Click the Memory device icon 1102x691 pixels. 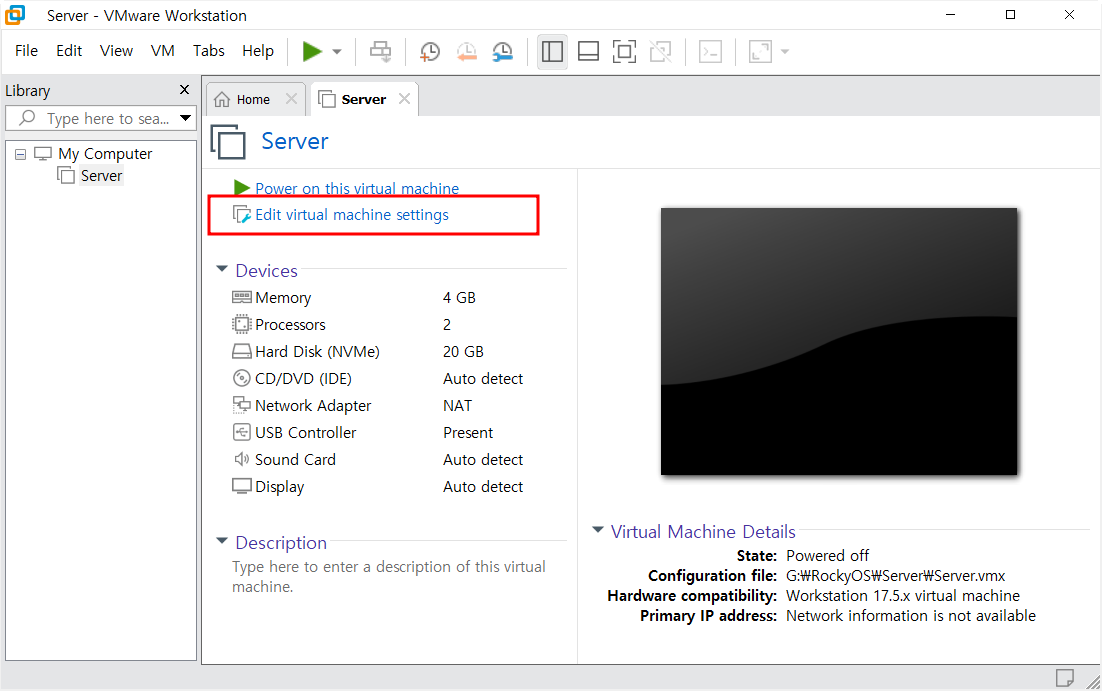pos(241,297)
